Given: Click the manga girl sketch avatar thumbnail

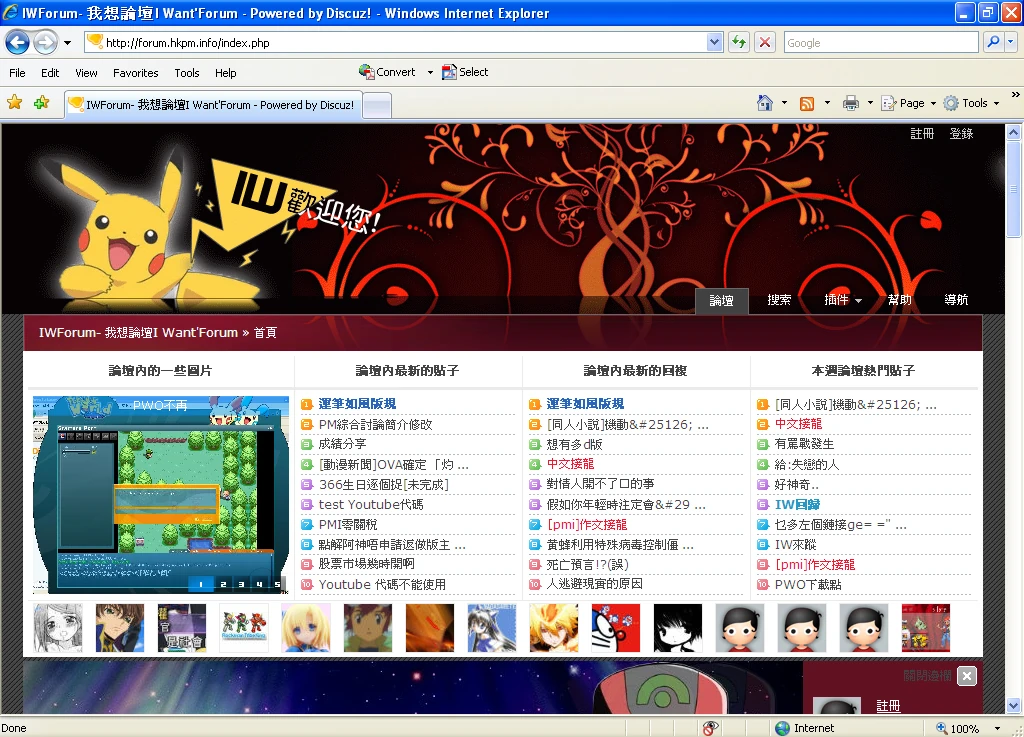Looking at the screenshot, I should click(x=58, y=628).
